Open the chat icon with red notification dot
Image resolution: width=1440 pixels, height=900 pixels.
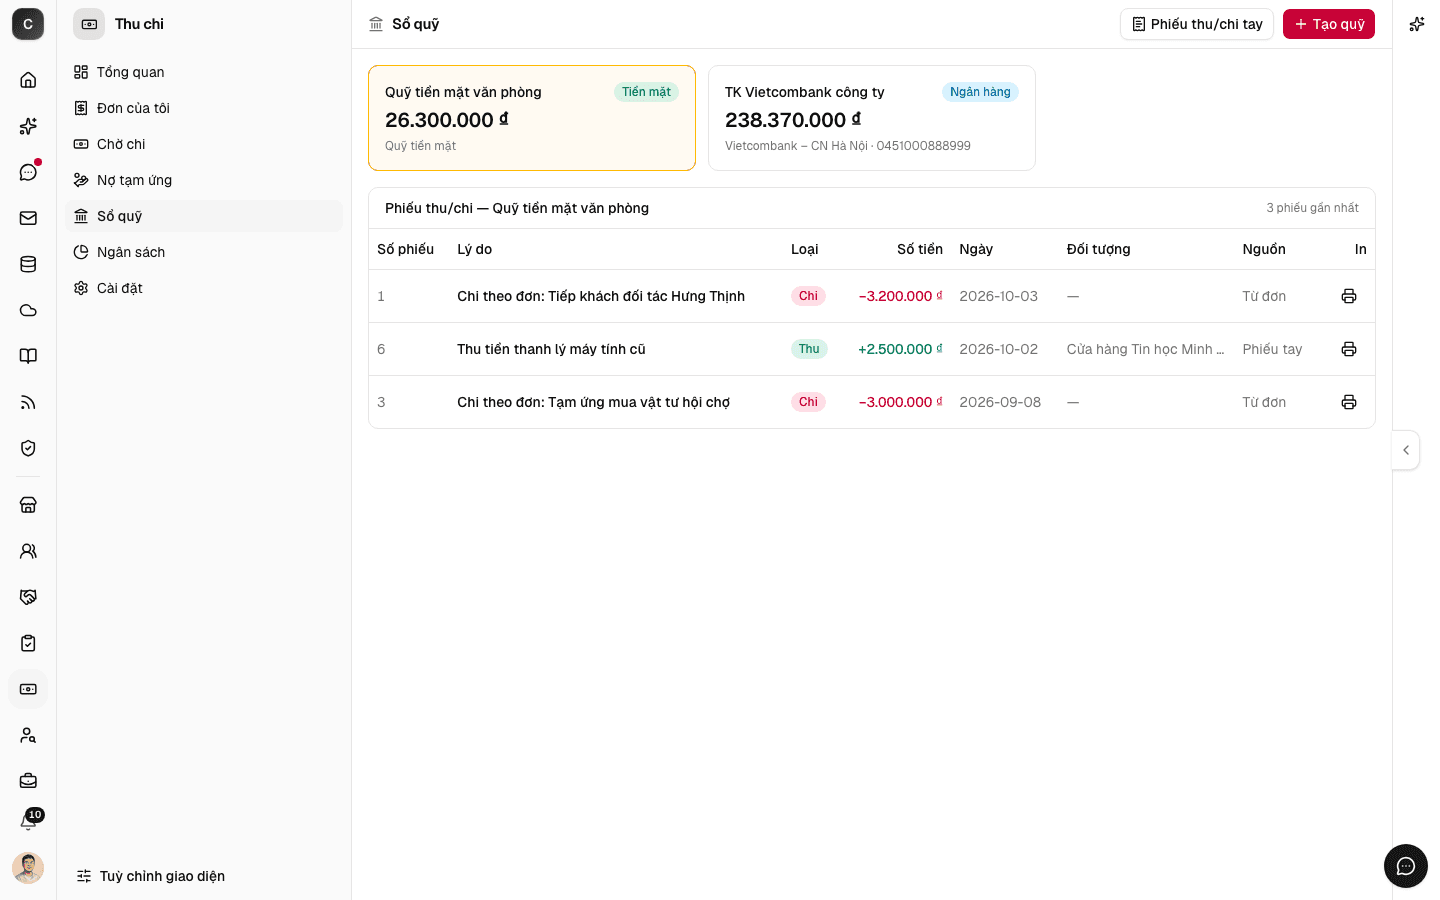28,172
